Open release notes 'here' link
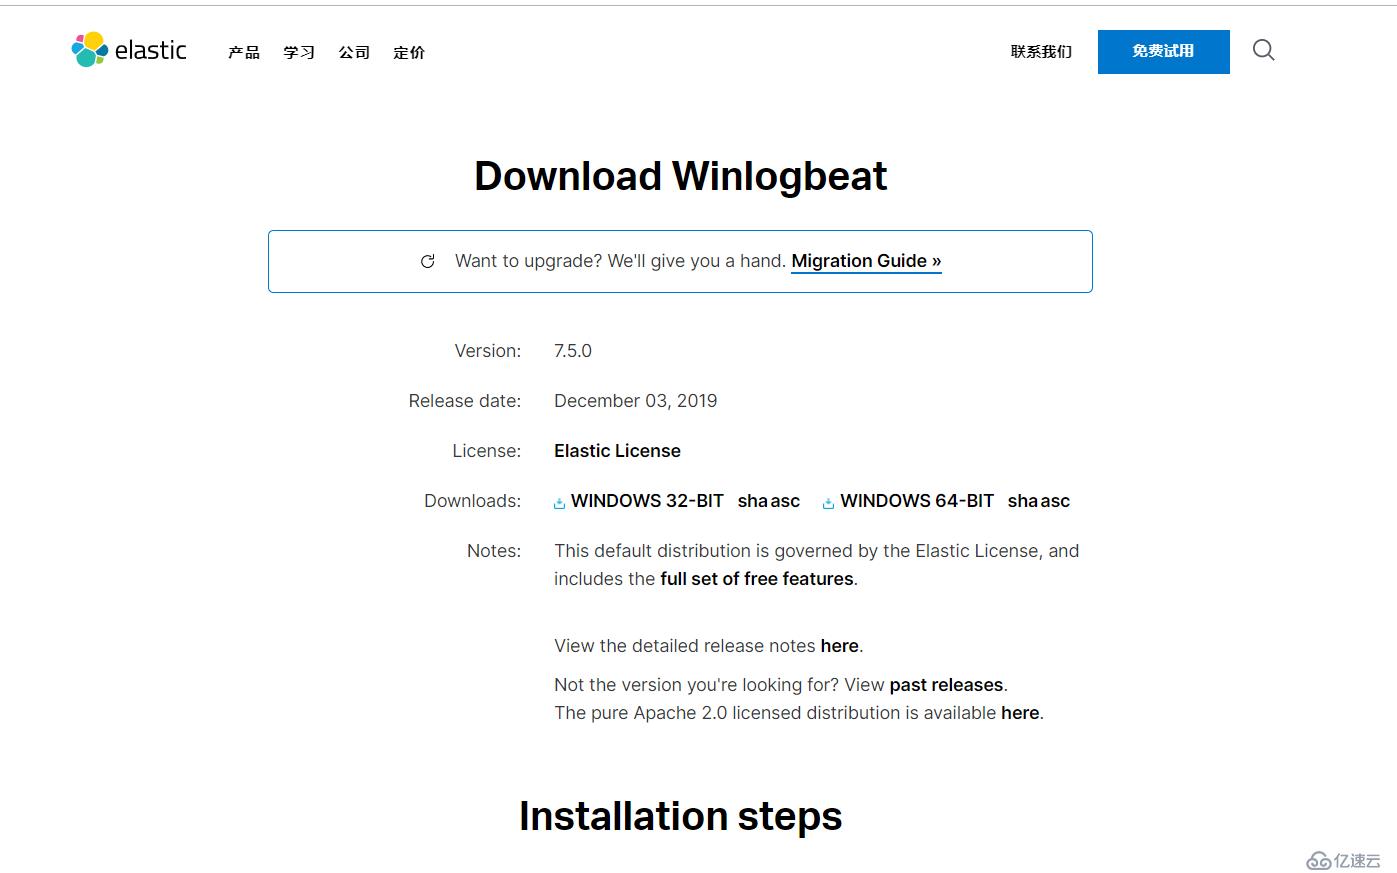The image size is (1397, 873). pyautogui.click(x=840, y=646)
